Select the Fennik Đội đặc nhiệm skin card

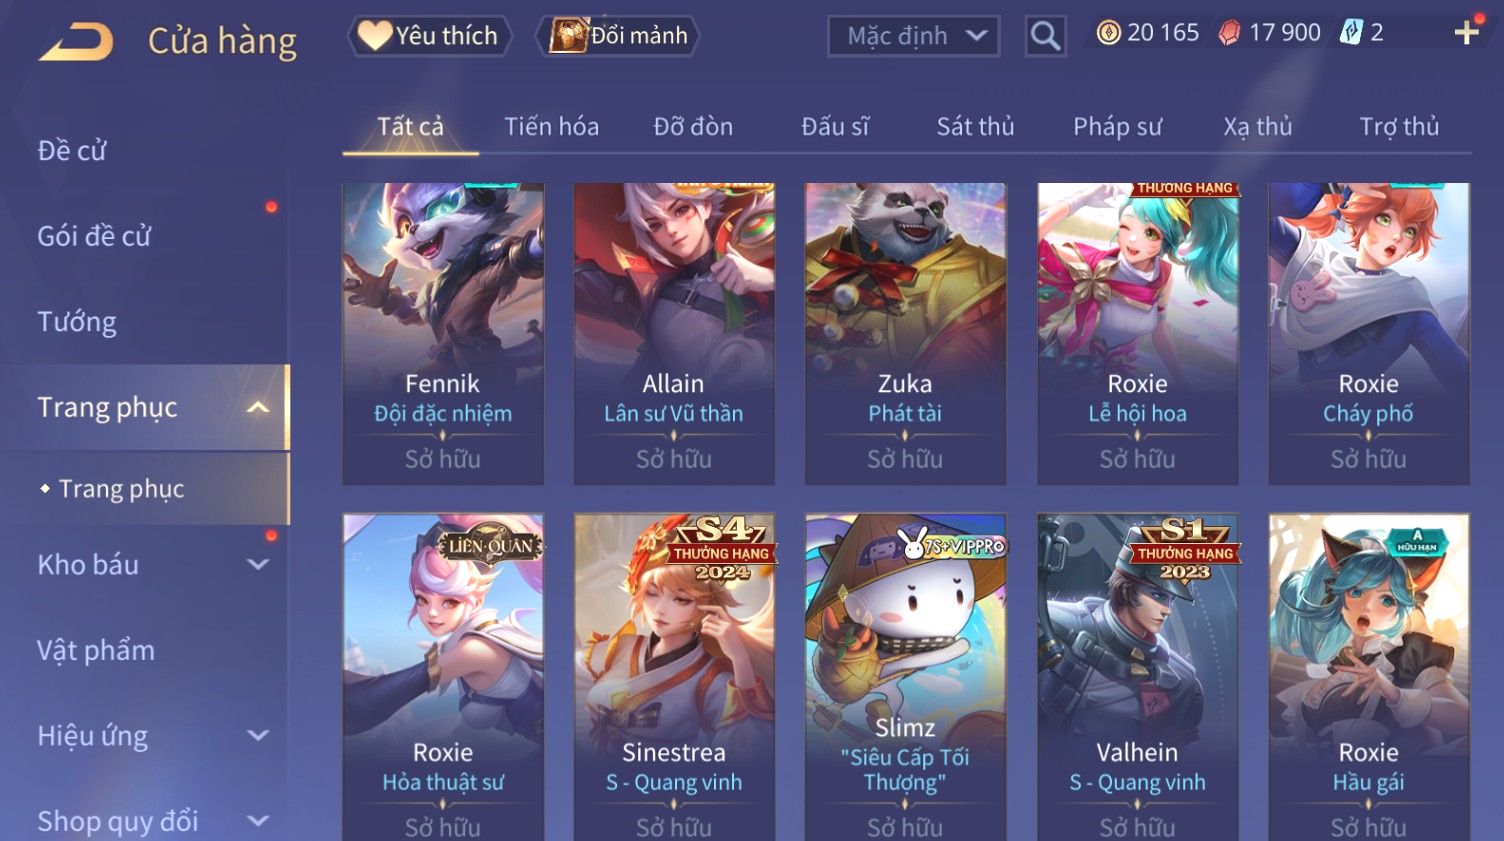(x=443, y=334)
